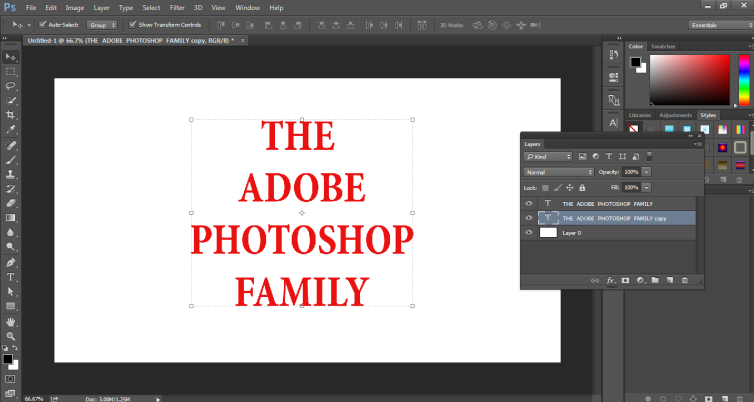Select the Brush tool
Screen dimensions: 754x402
11,160
